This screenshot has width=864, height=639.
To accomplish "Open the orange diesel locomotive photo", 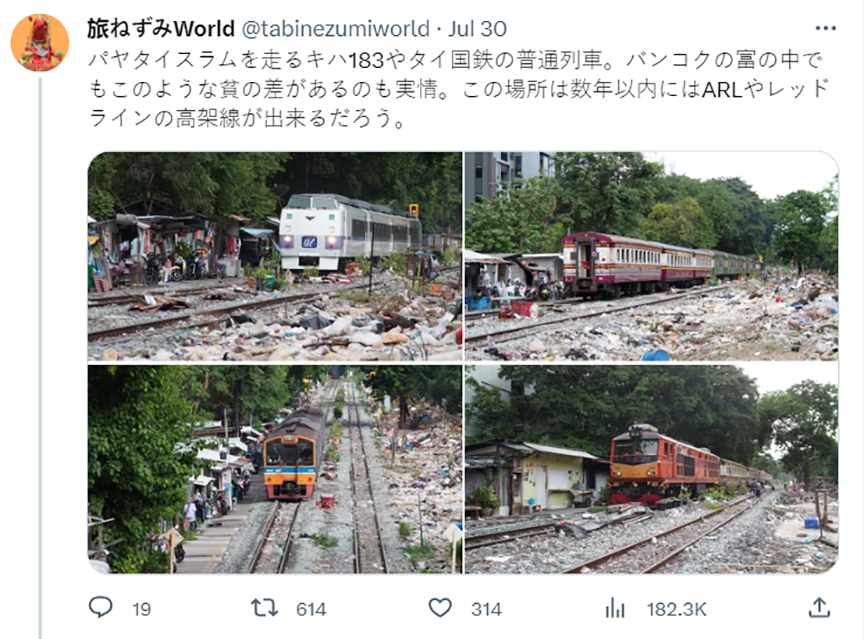I will (651, 469).
